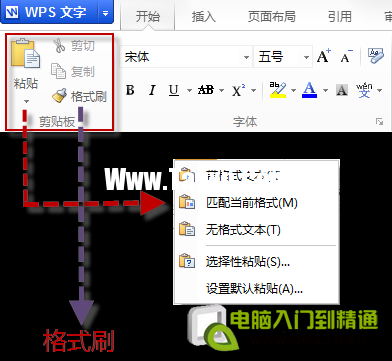Switch to the 开始 tab
392x361 pixels.
[x=148, y=16]
